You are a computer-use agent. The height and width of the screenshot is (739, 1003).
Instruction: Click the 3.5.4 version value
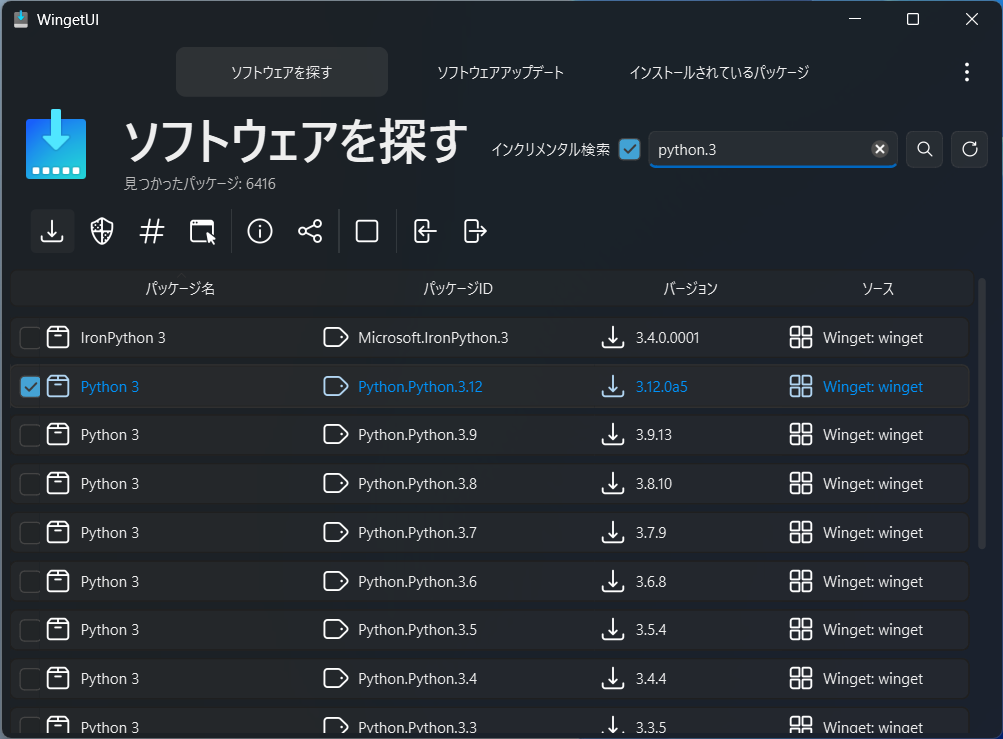(x=651, y=630)
